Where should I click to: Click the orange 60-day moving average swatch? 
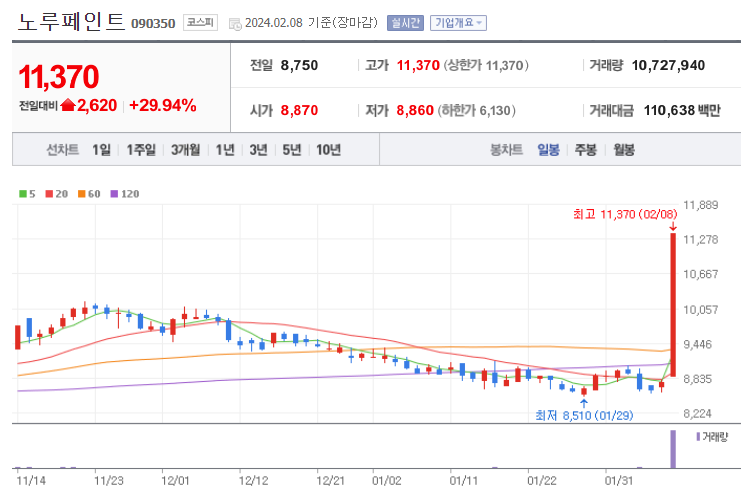82,194
